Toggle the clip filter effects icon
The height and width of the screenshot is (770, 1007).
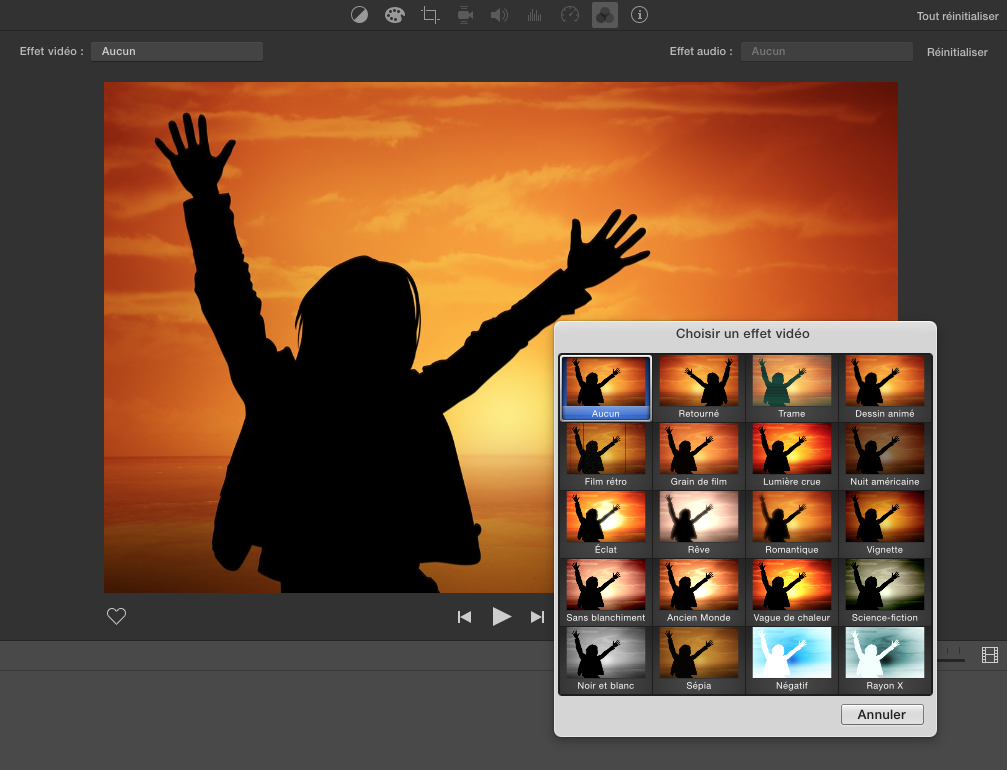[605, 15]
